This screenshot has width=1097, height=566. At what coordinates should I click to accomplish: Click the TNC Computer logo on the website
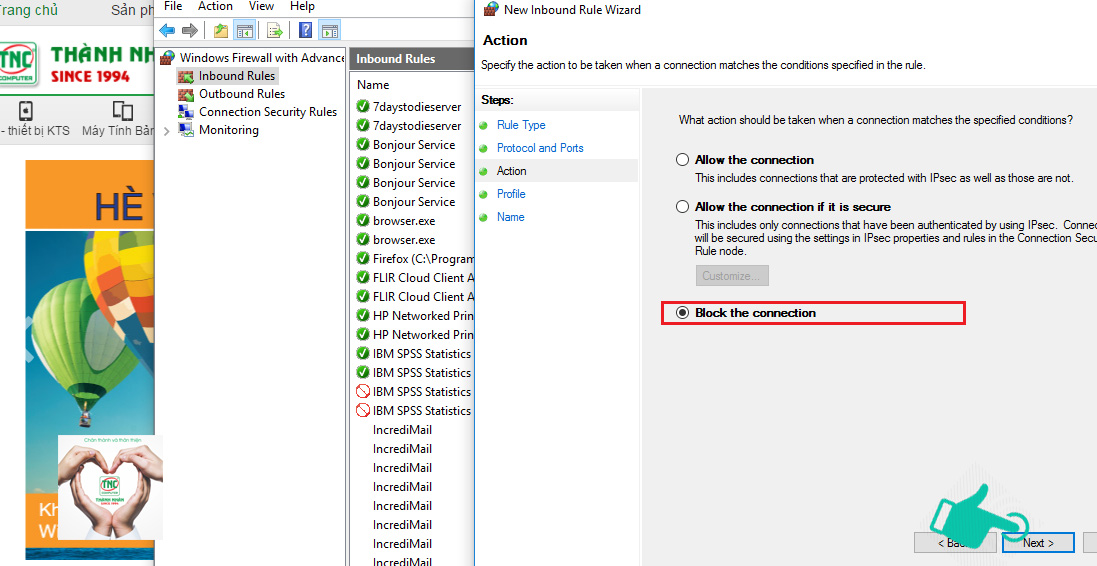click(x=19, y=65)
